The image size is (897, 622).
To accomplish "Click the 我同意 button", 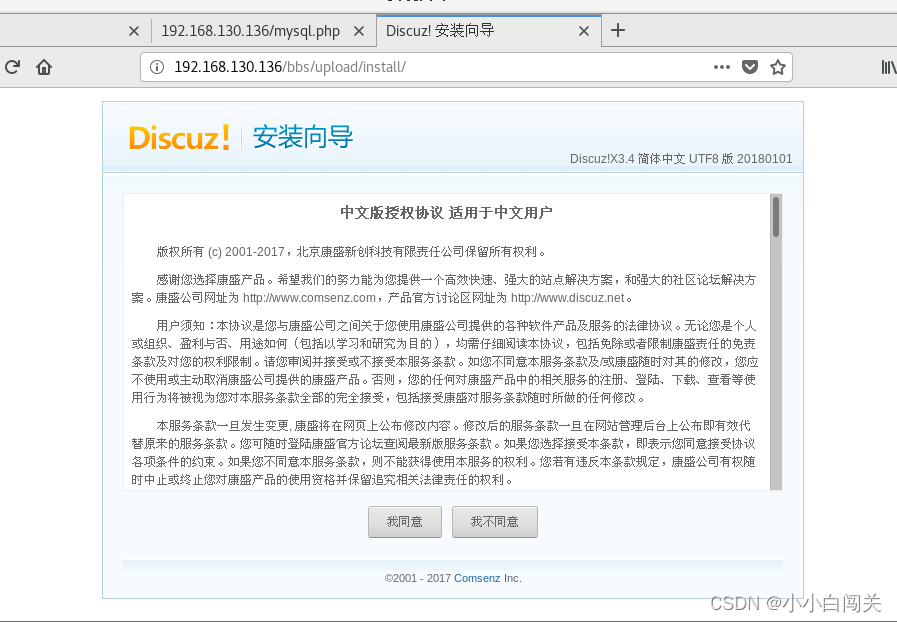I will [x=405, y=522].
